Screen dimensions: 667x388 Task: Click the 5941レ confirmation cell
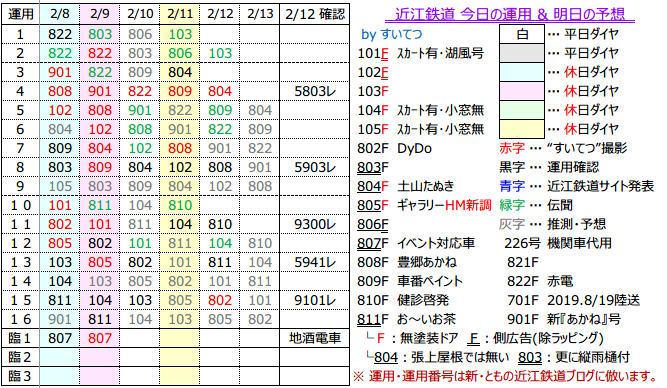click(x=315, y=262)
